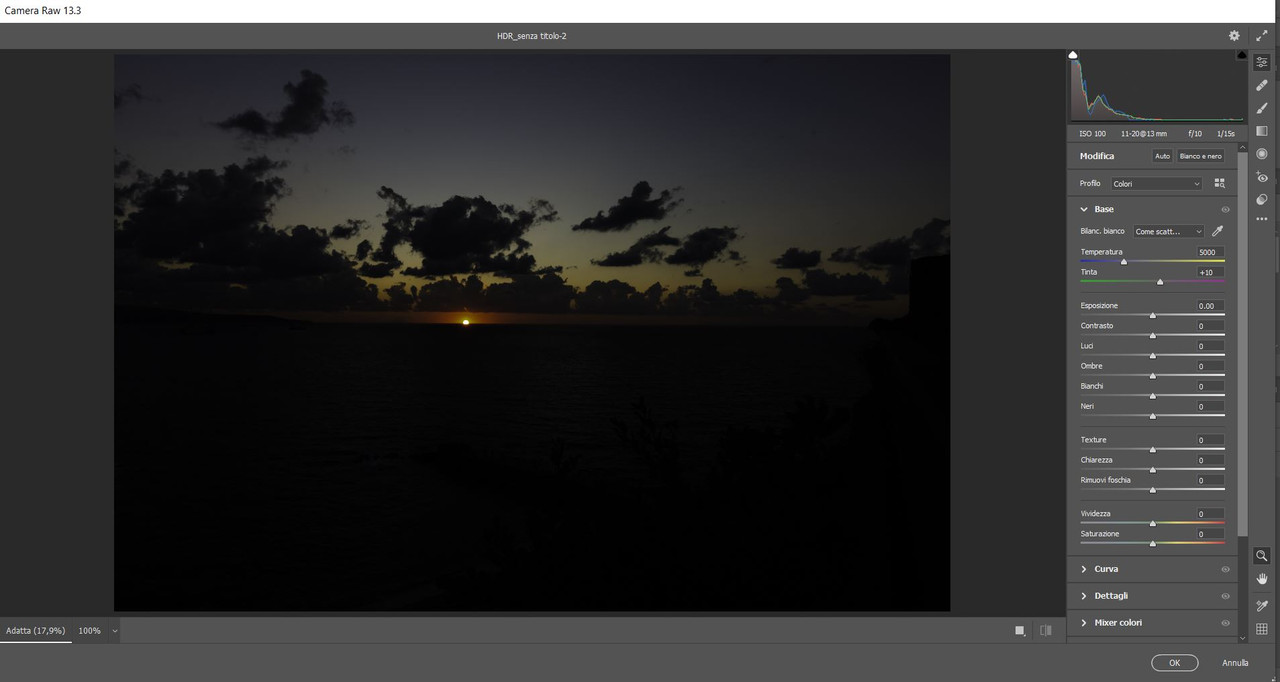This screenshot has width=1280, height=682.
Task: Select the Zoom magnifier tool
Action: pyautogui.click(x=1262, y=556)
